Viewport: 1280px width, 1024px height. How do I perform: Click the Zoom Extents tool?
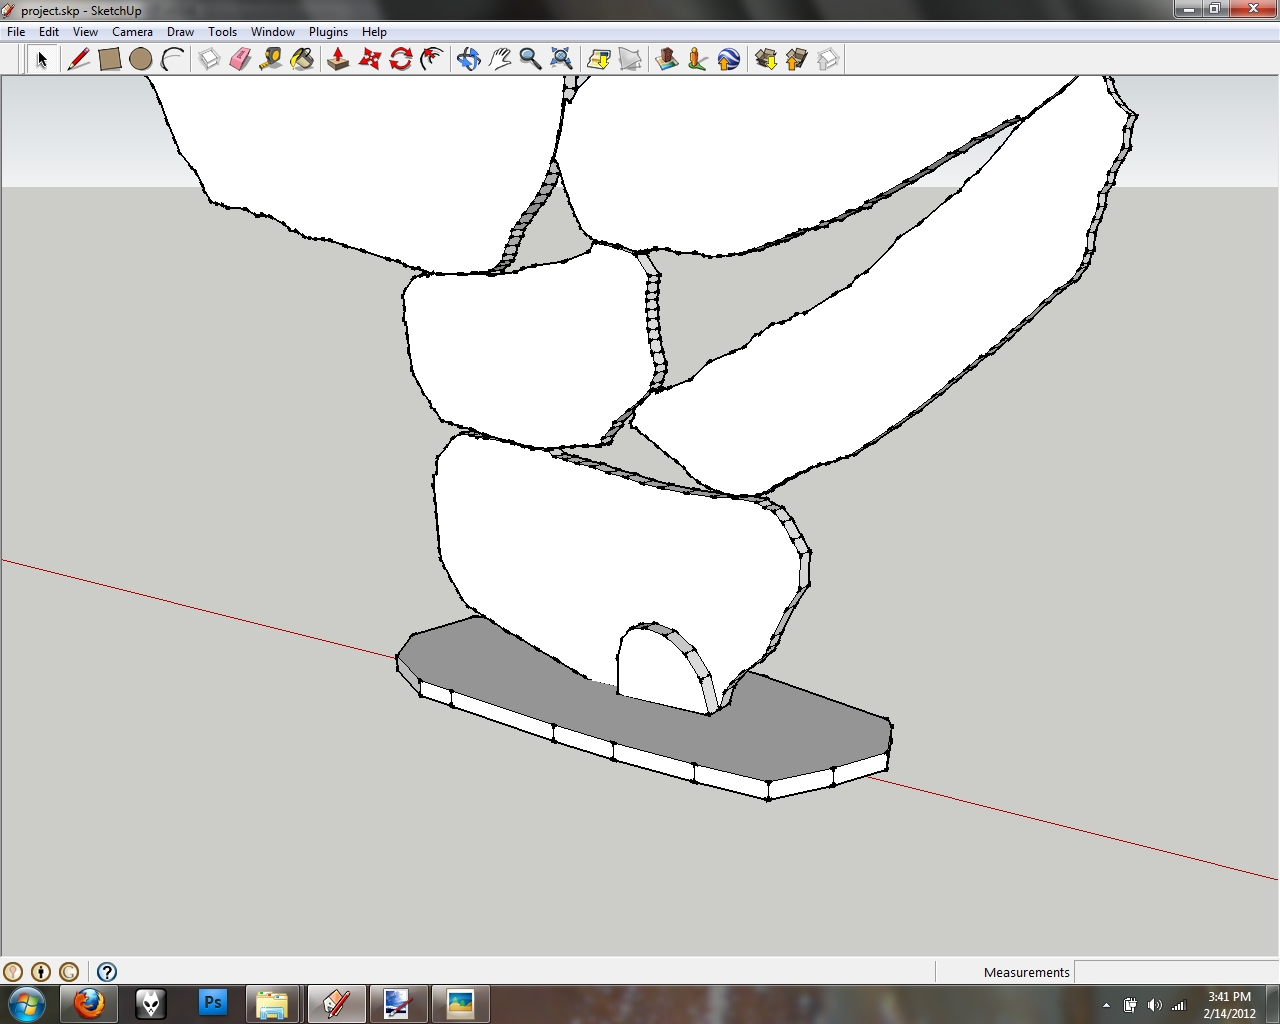pos(562,60)
